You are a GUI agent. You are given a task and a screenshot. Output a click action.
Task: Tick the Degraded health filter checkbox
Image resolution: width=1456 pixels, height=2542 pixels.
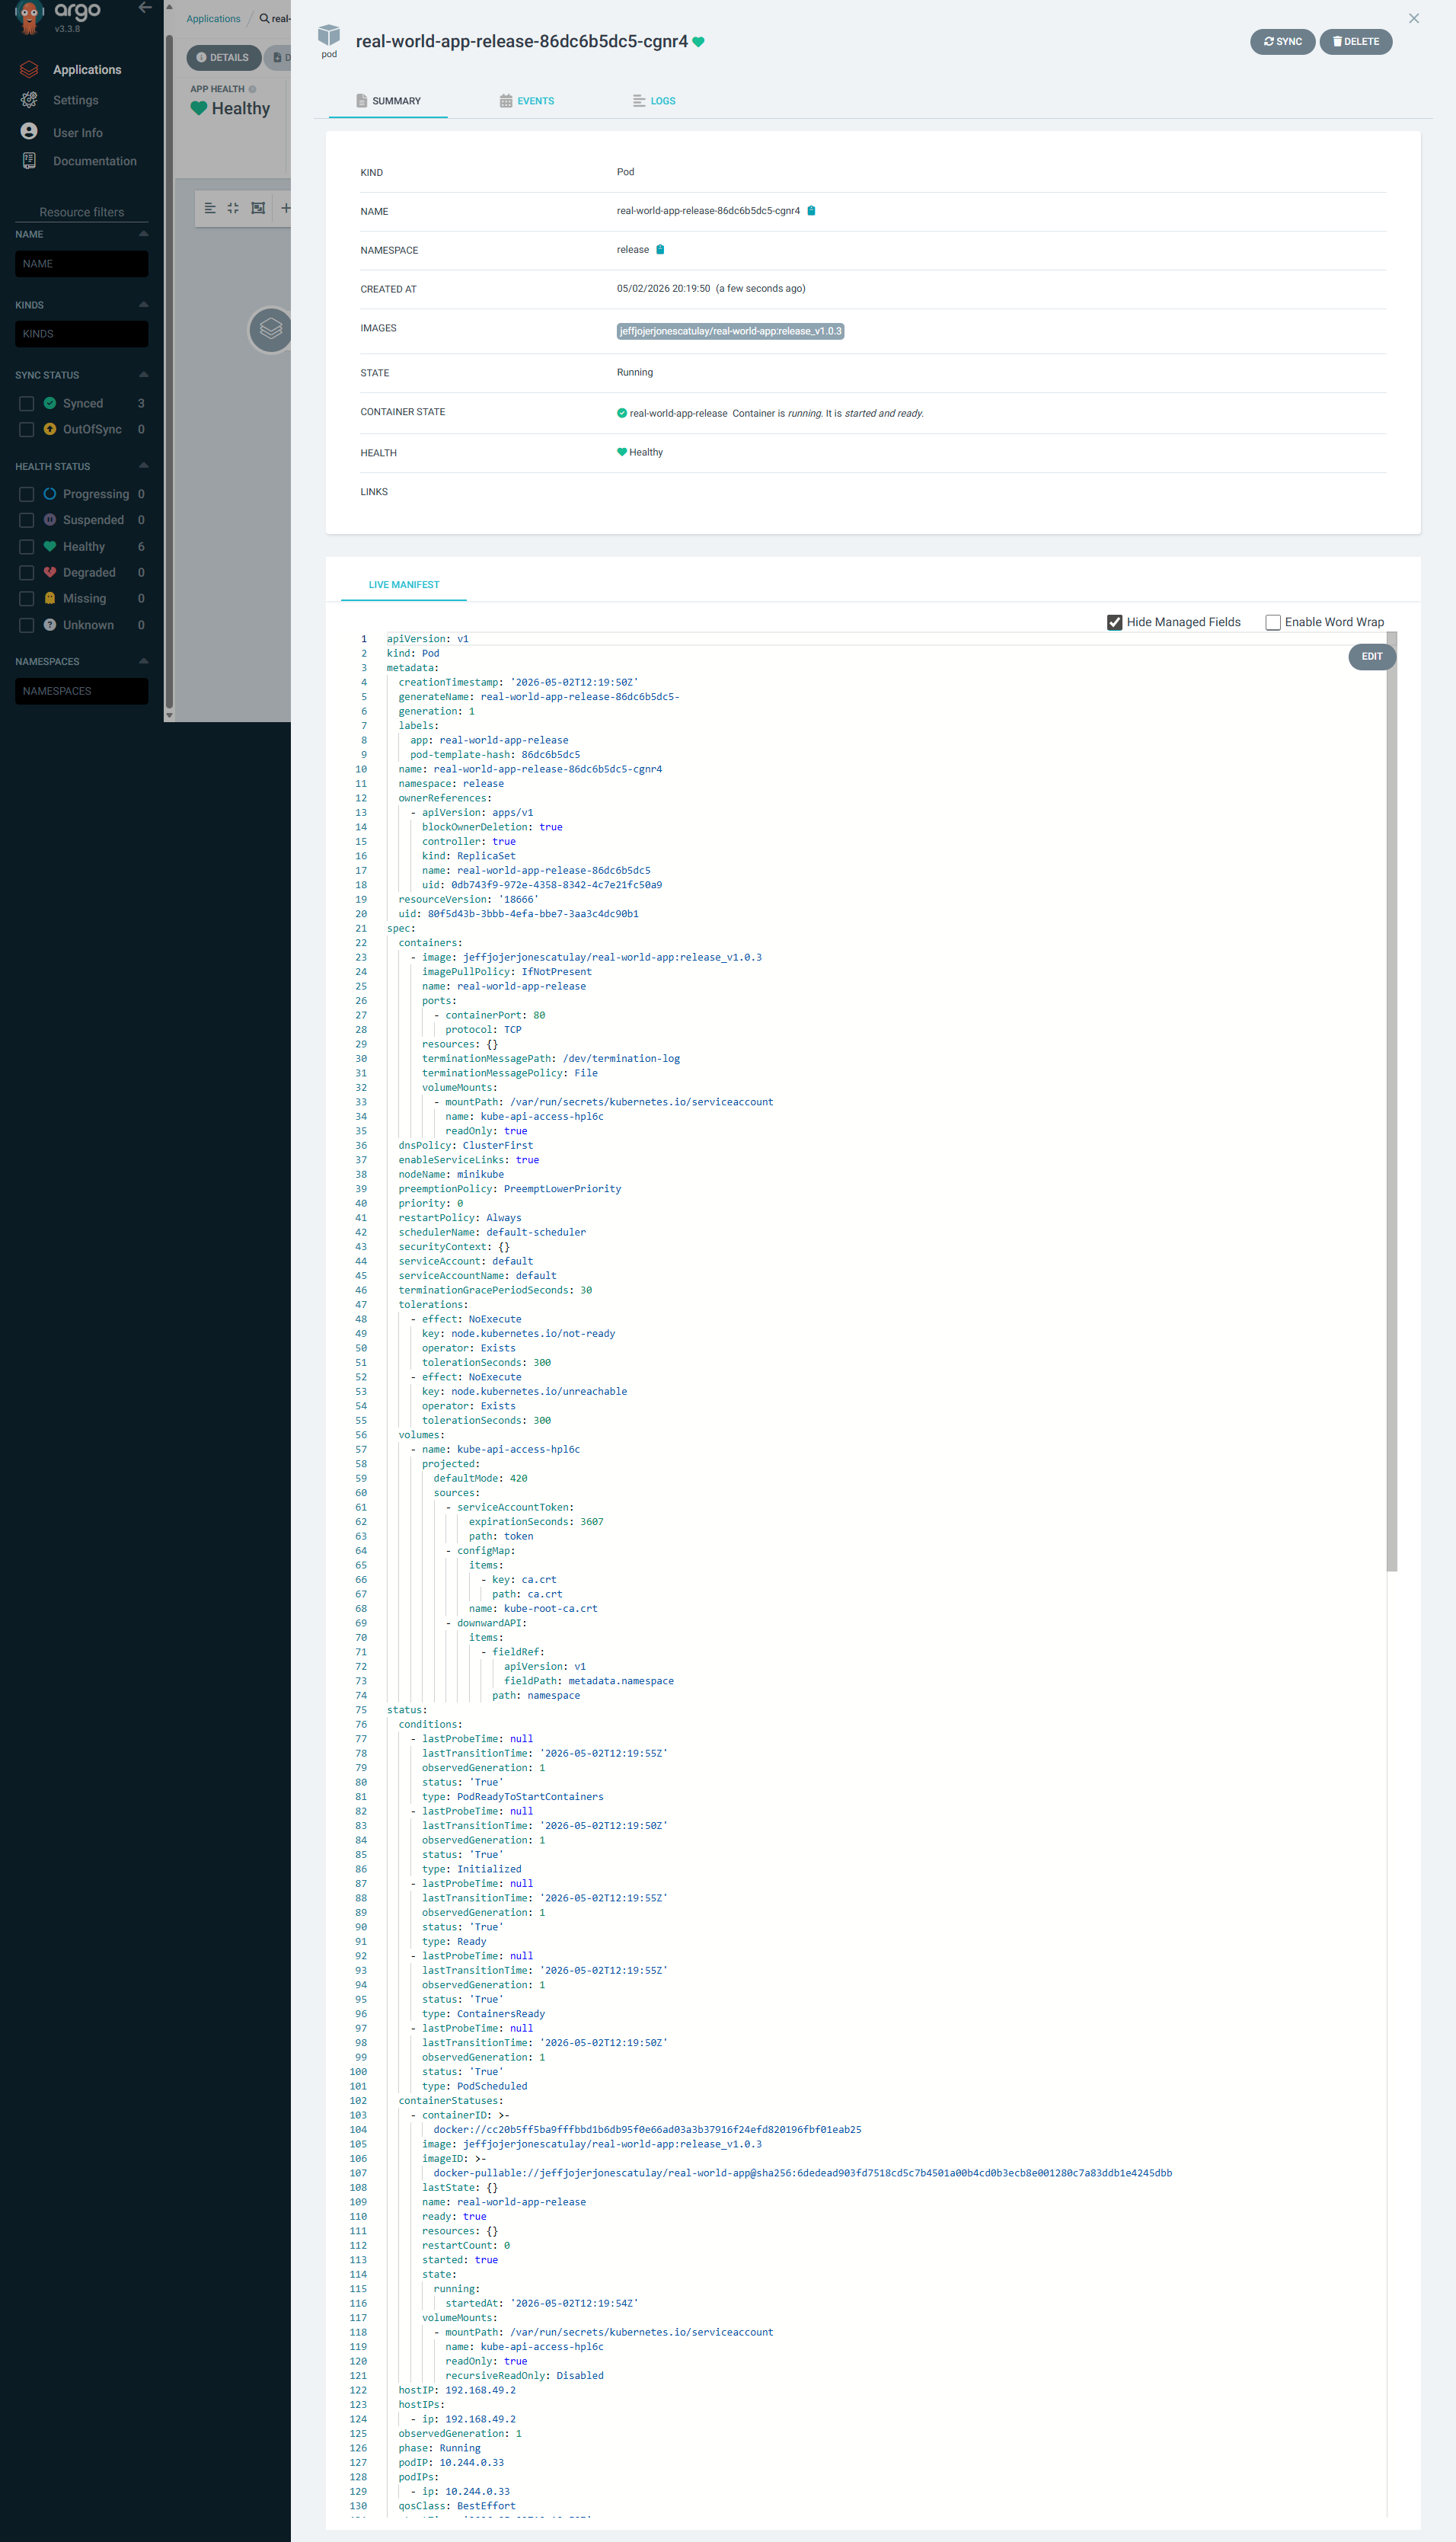point(27,573)
